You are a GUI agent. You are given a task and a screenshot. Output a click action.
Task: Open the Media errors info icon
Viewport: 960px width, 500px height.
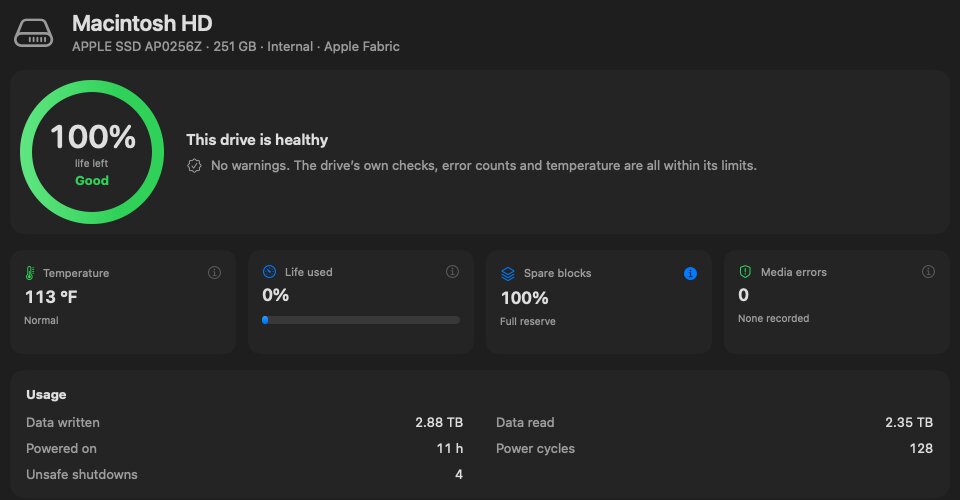[928, 271]
